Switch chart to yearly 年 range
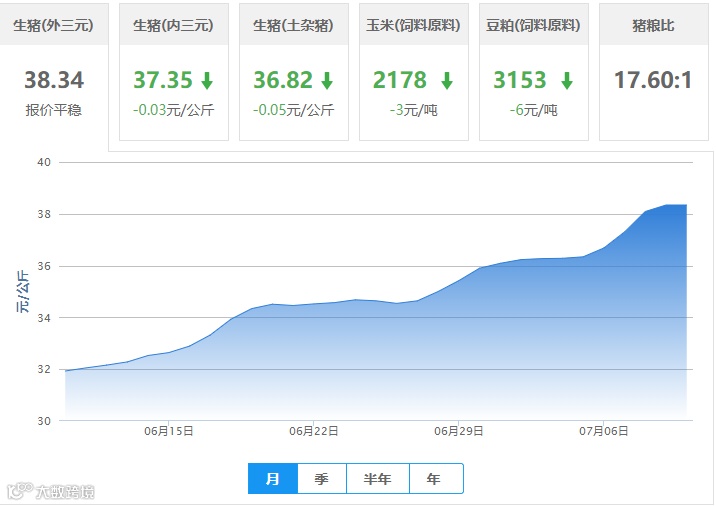716x506 pixels. 437,479
